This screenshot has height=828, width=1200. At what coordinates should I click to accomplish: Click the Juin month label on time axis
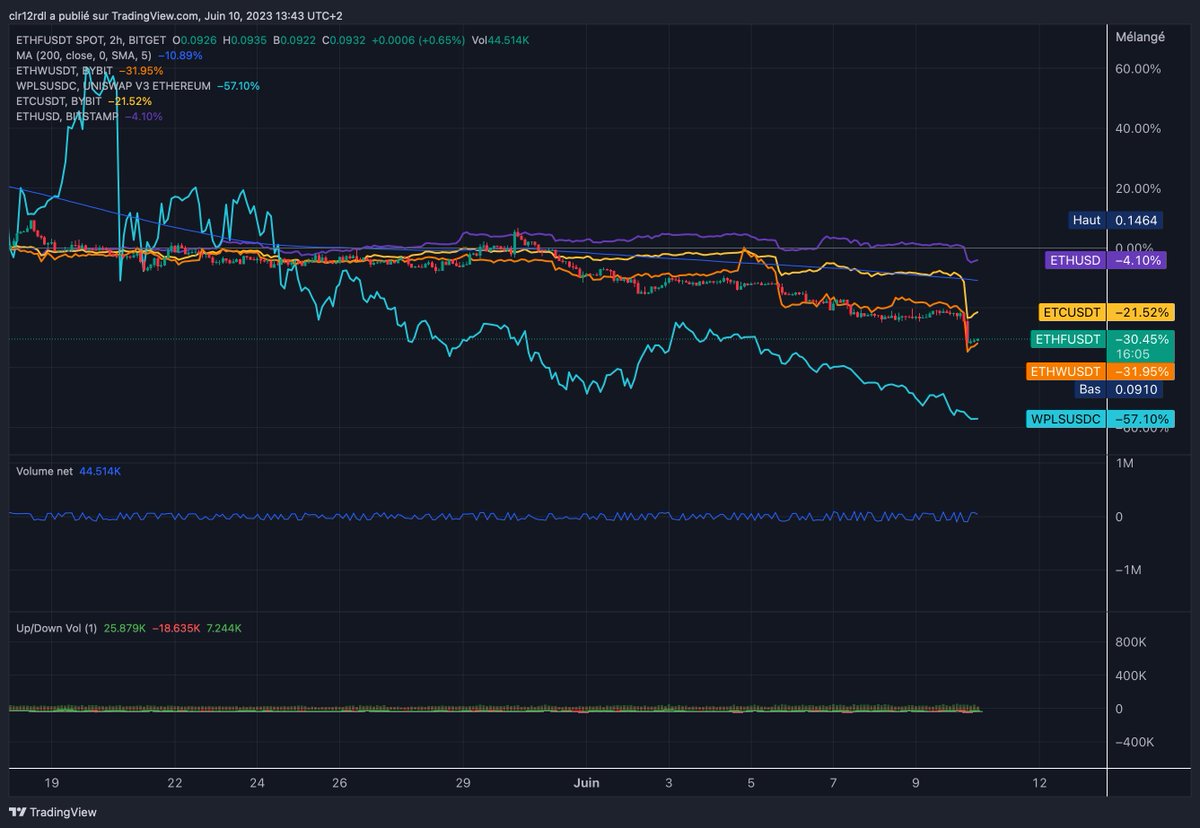coord(587,783)
